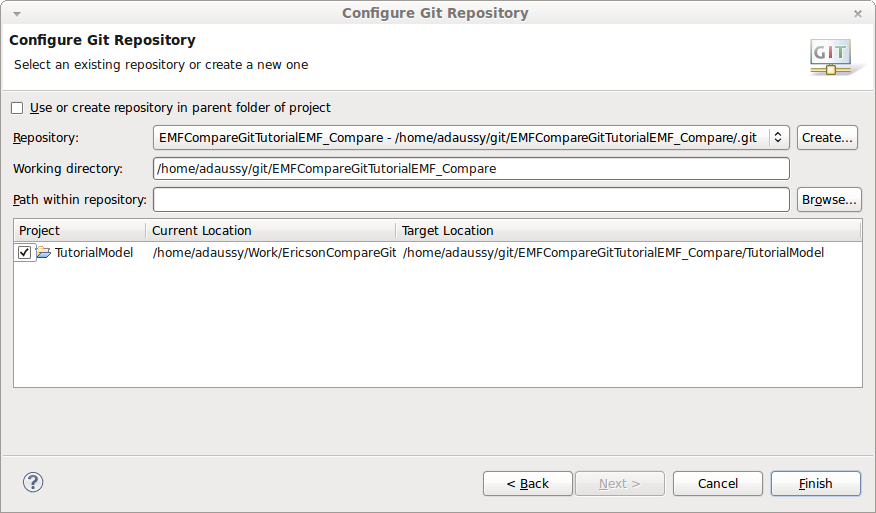Viewport: 876px width, 513px height.
Task: Click into the Path within repository field
Action: (471, 200)
